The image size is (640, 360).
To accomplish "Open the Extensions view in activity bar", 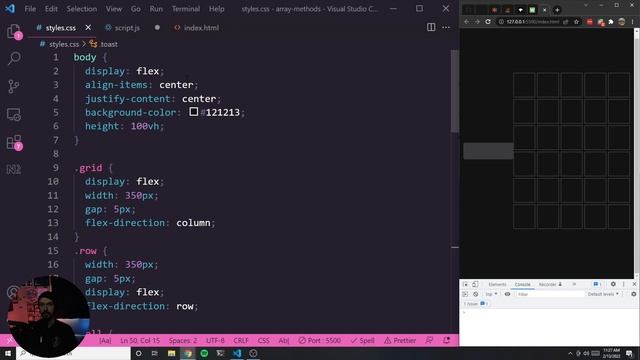I will (x=14, y=142).
